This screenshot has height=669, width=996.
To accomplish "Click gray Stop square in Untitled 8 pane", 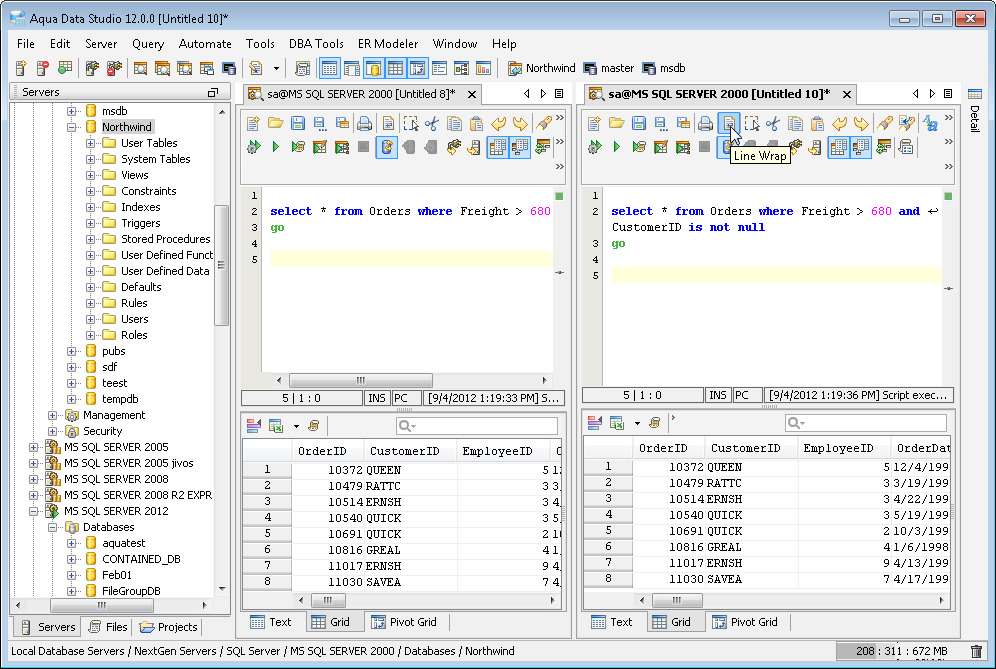I will pos(363,147).
